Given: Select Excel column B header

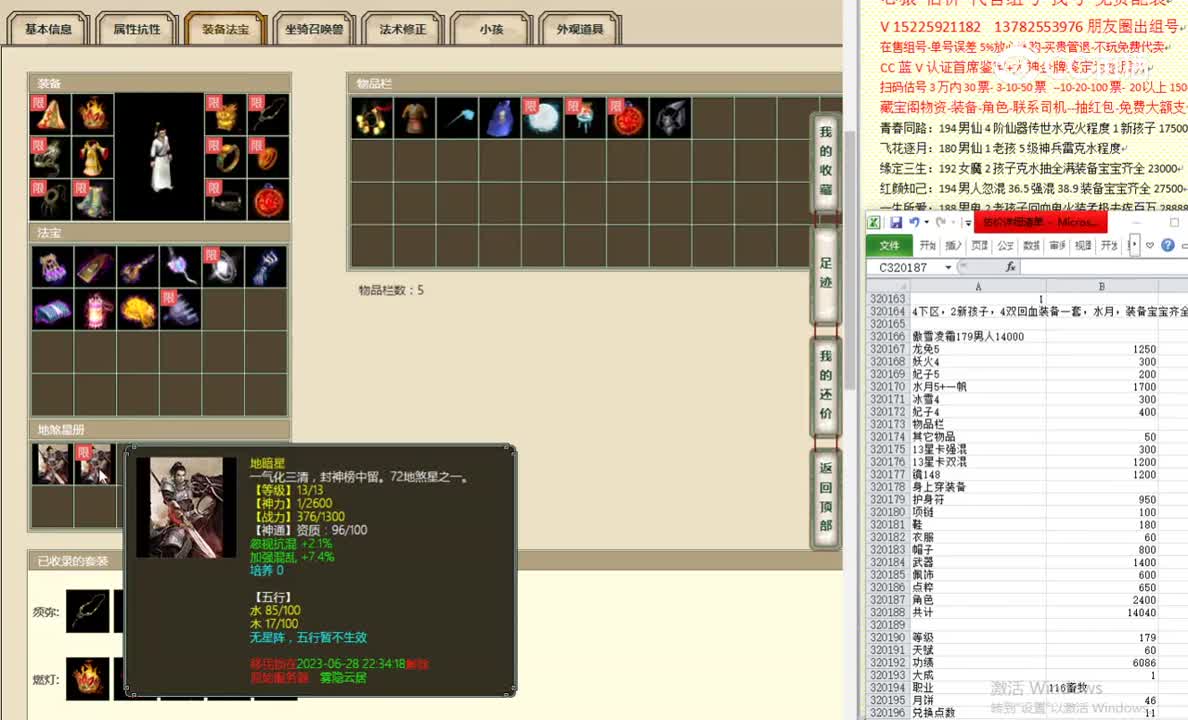Looking at the screenshot, I should point(1102,286).
